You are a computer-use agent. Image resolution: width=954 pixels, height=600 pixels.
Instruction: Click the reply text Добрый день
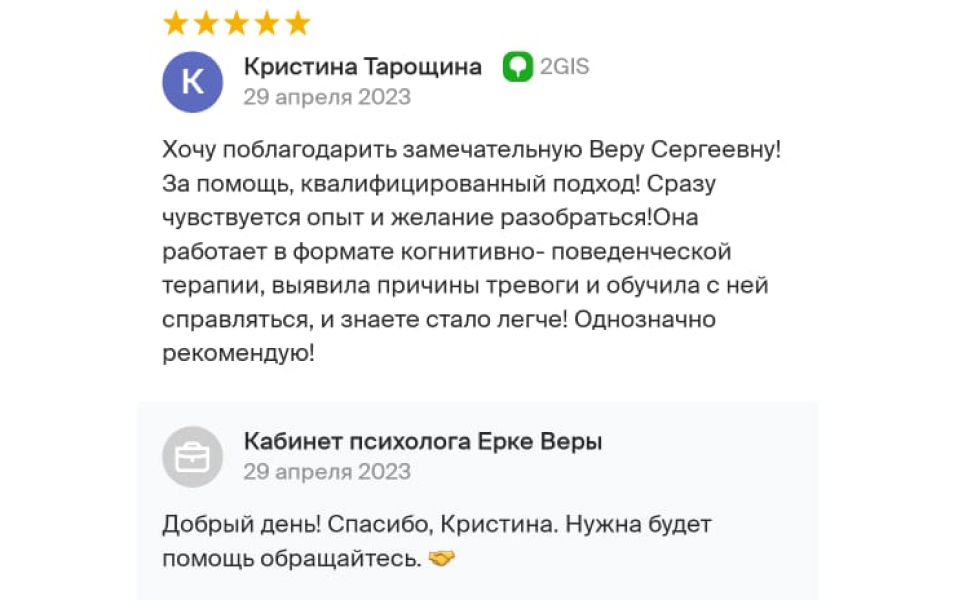coord(242,524)
